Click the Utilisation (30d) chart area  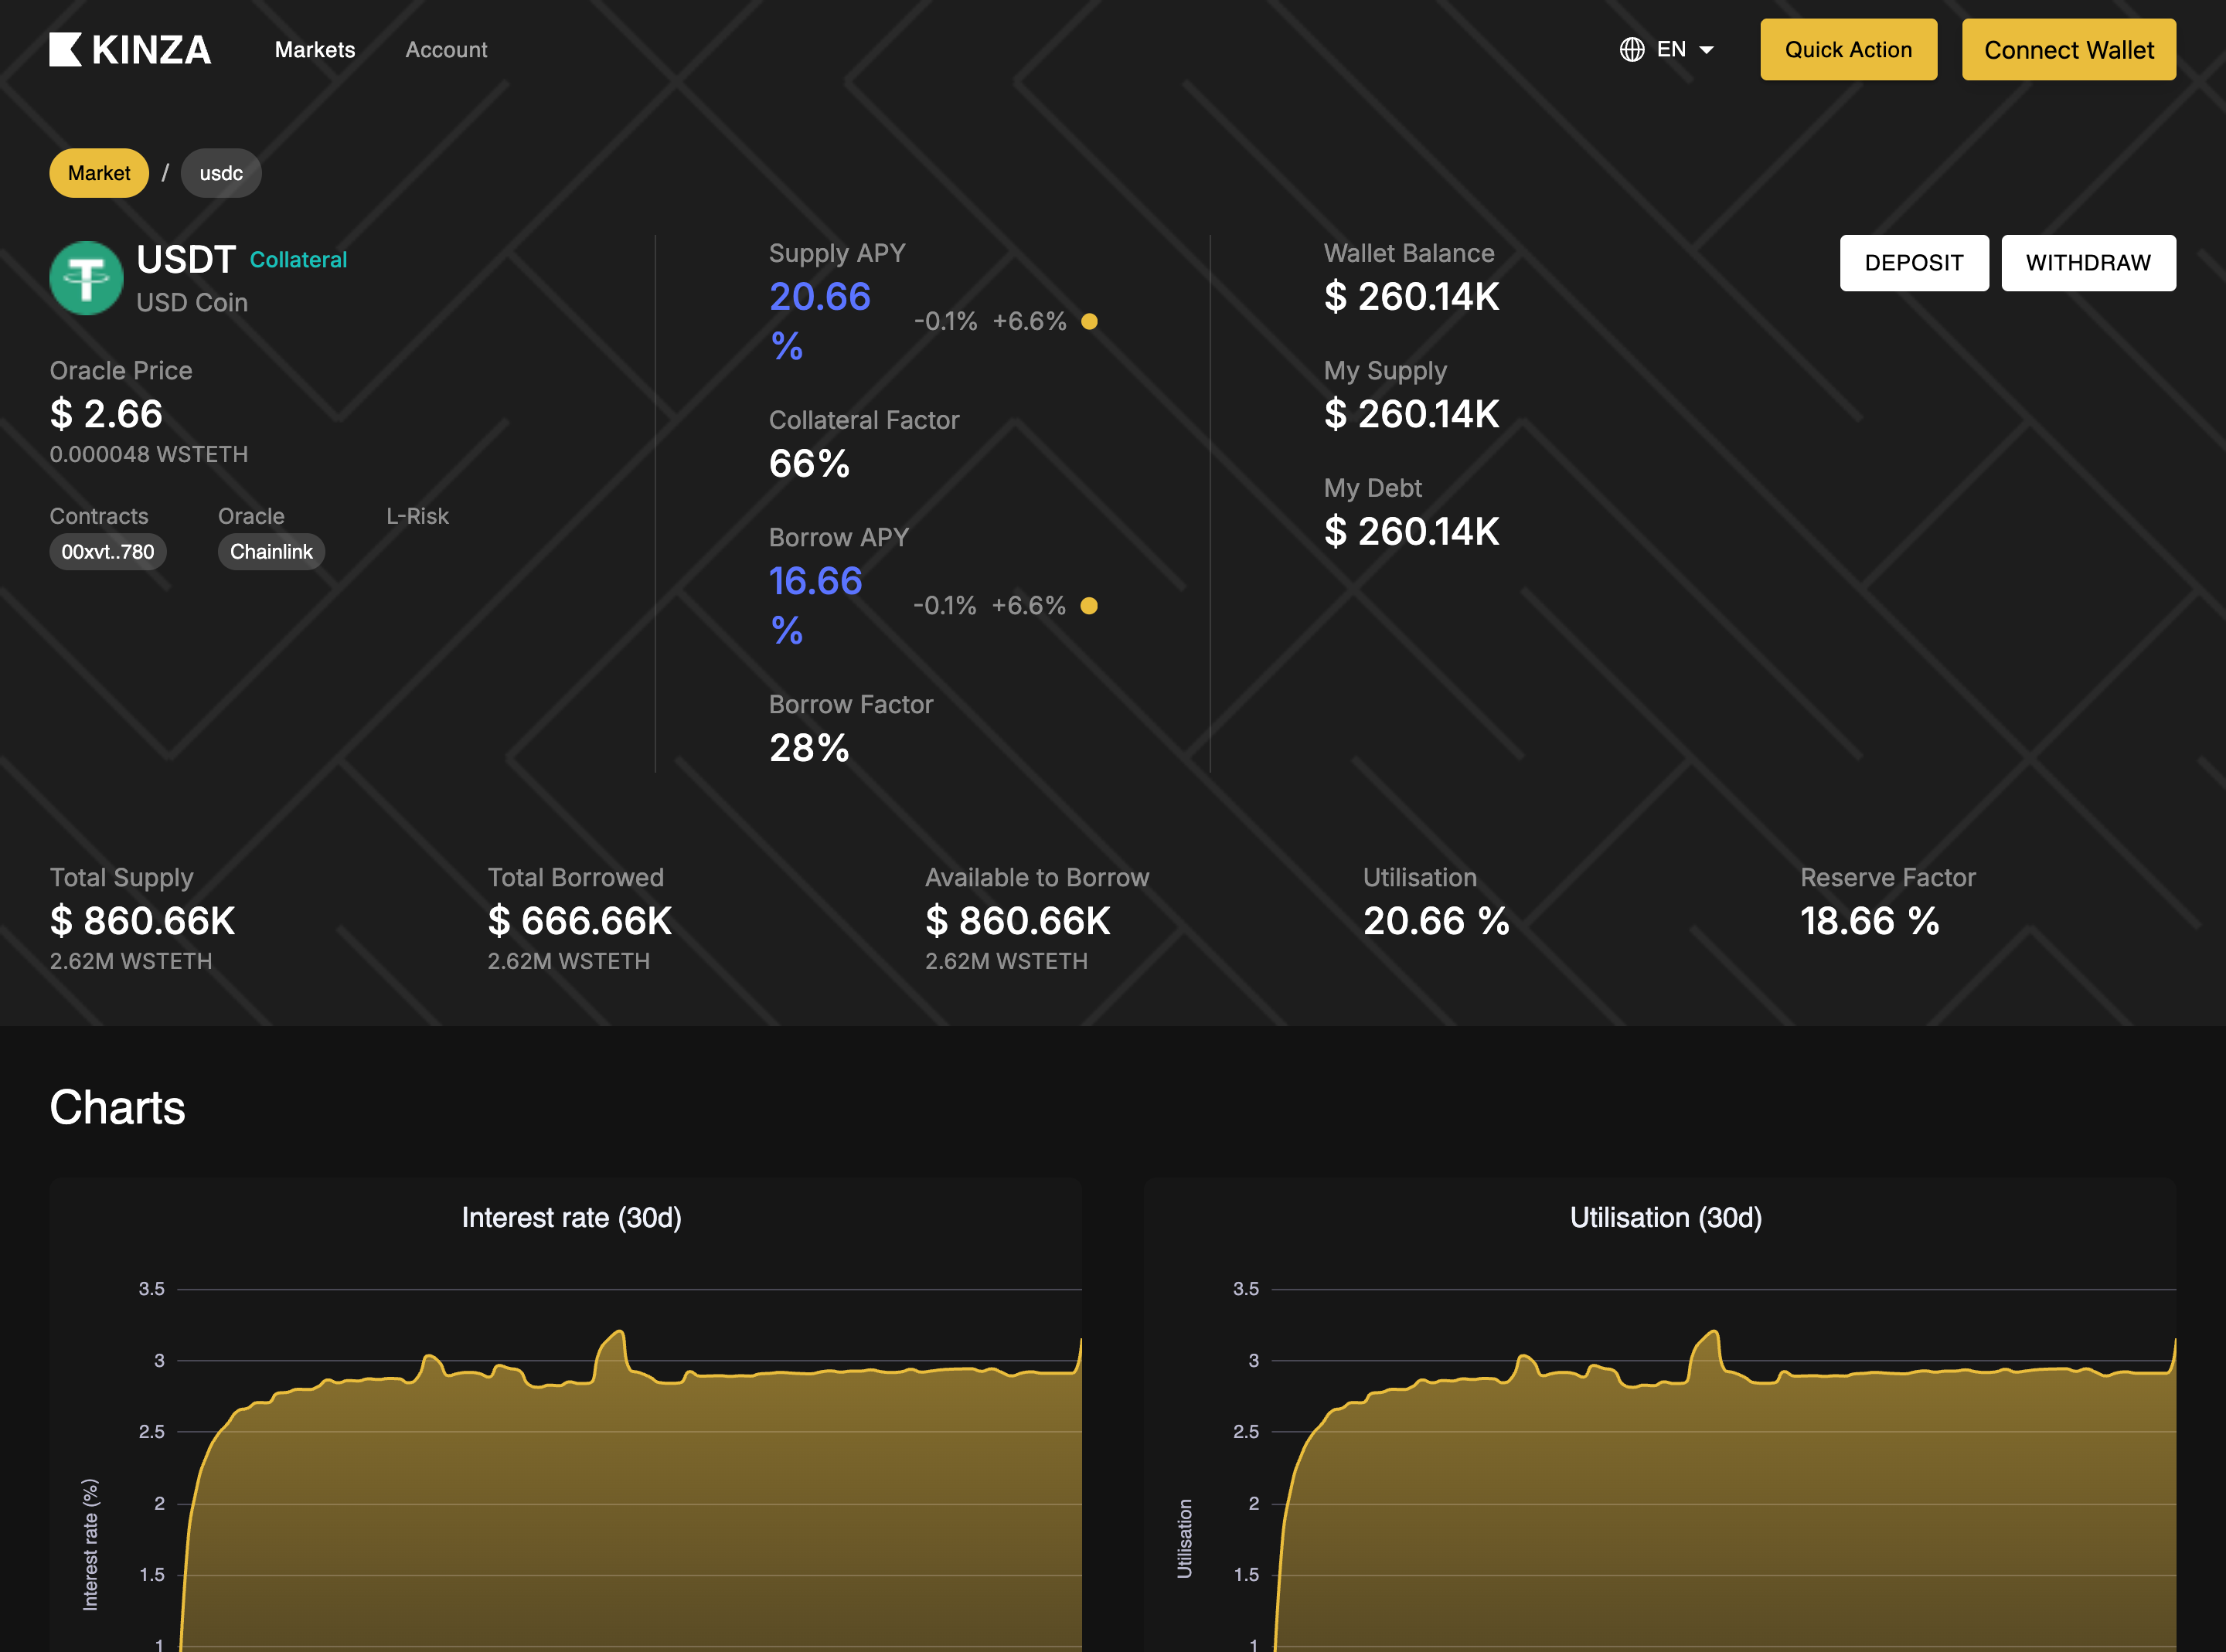point(1700,1500)
